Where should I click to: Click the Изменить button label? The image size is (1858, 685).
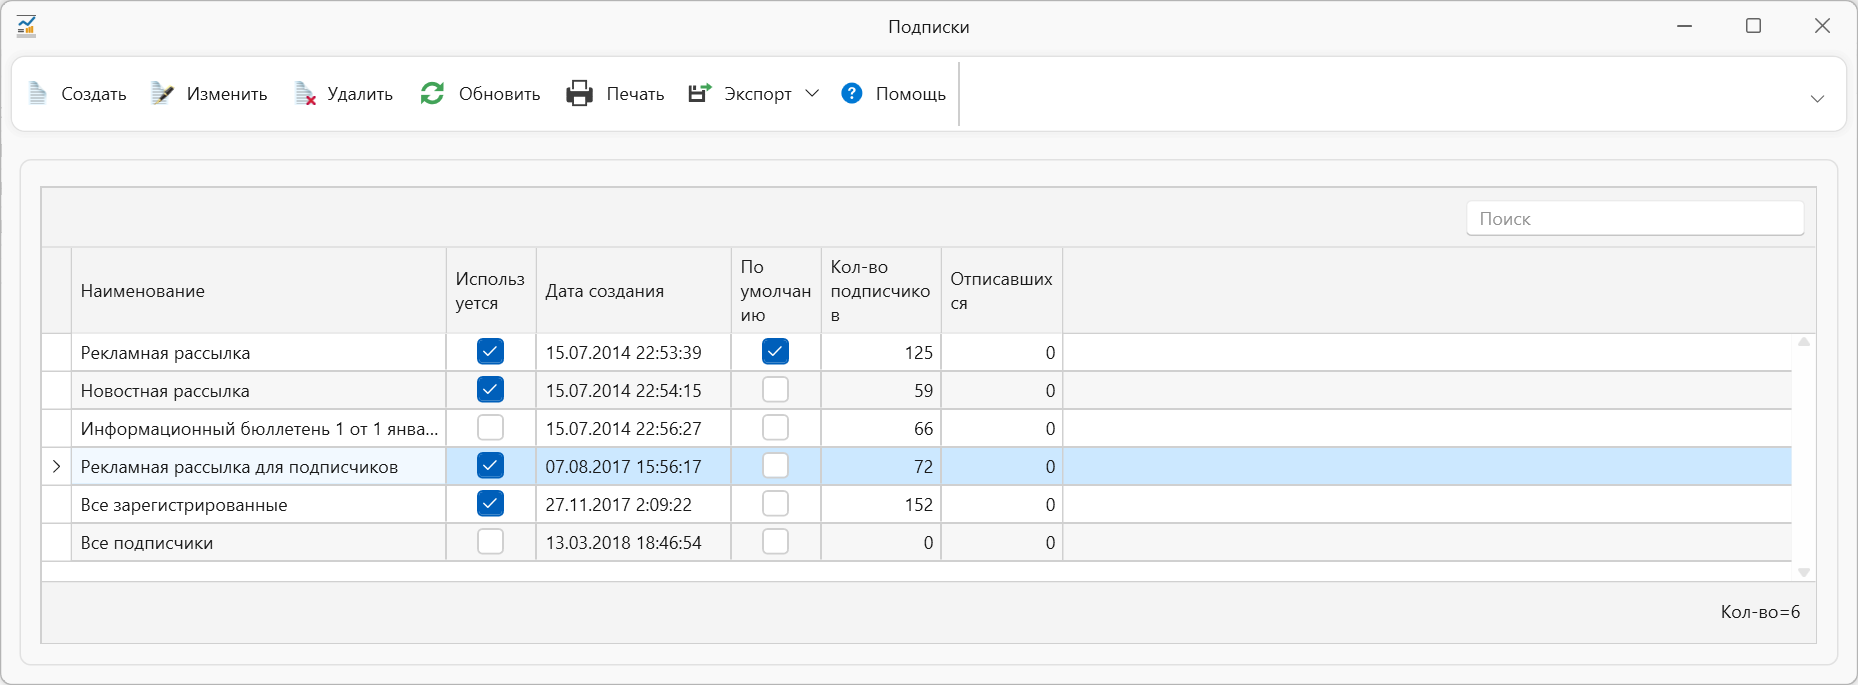(227, 94)
